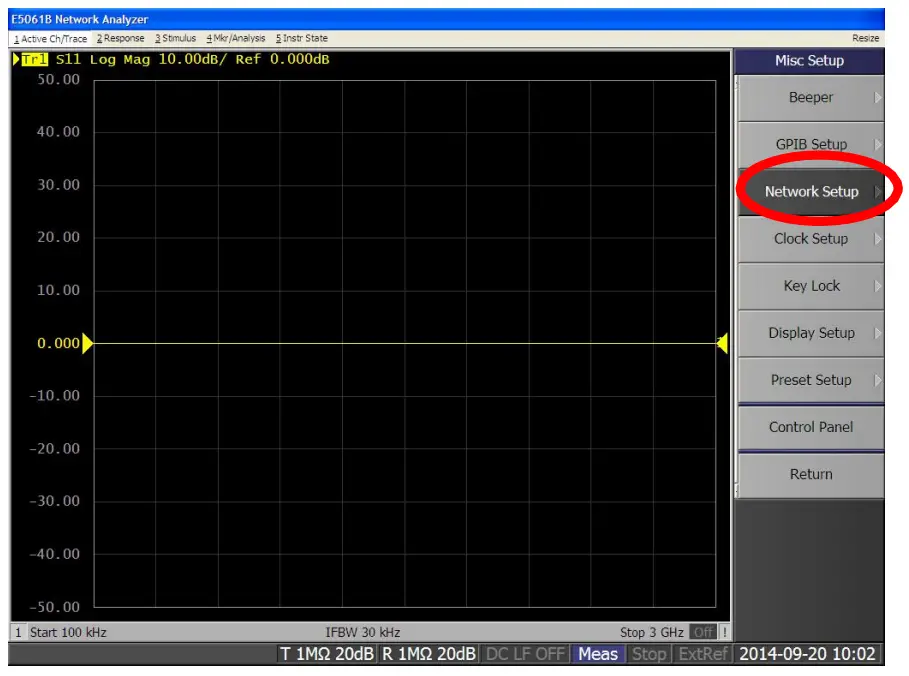
Task: Click the 10.00dB/ scale value
Action: [192, 59]
